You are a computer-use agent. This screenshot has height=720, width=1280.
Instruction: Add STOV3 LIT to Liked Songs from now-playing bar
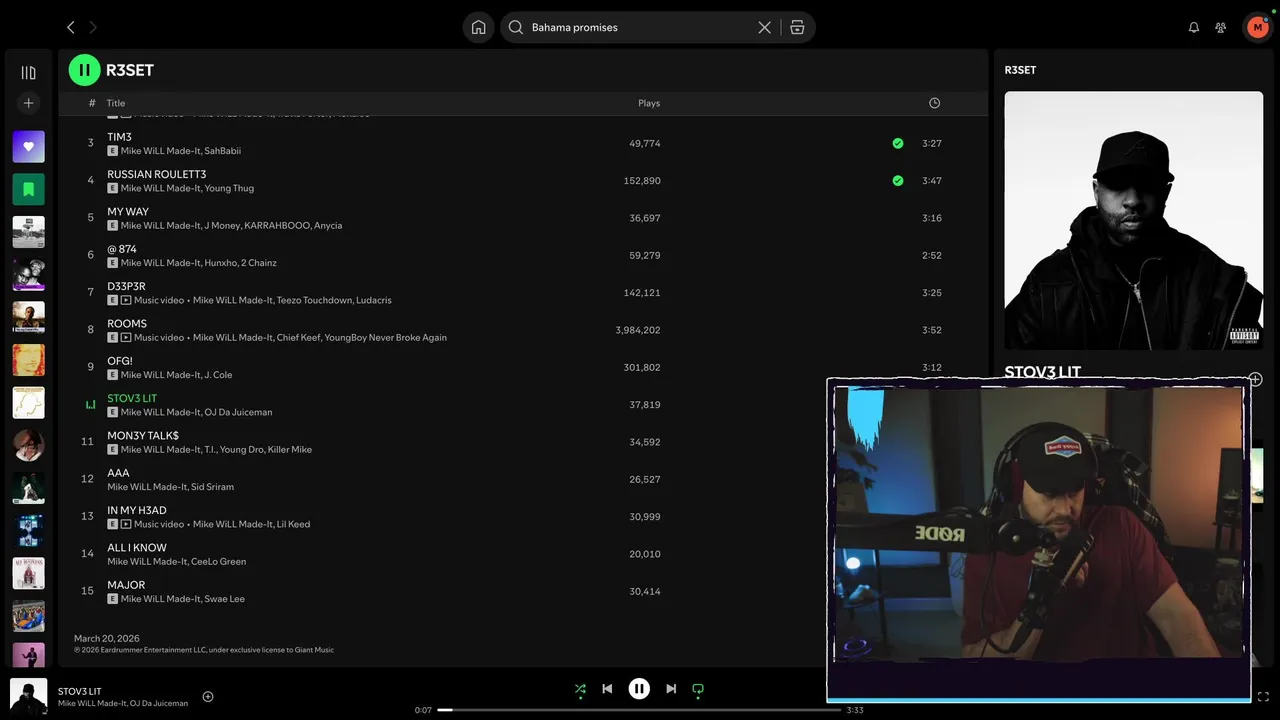pos(208,697)
